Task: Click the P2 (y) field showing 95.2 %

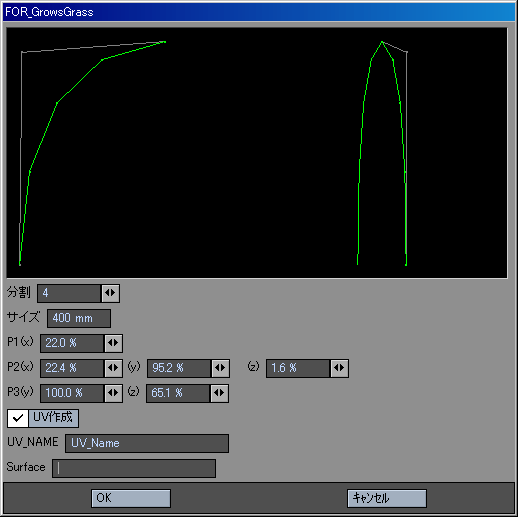Action: click(x=179, y=368)
